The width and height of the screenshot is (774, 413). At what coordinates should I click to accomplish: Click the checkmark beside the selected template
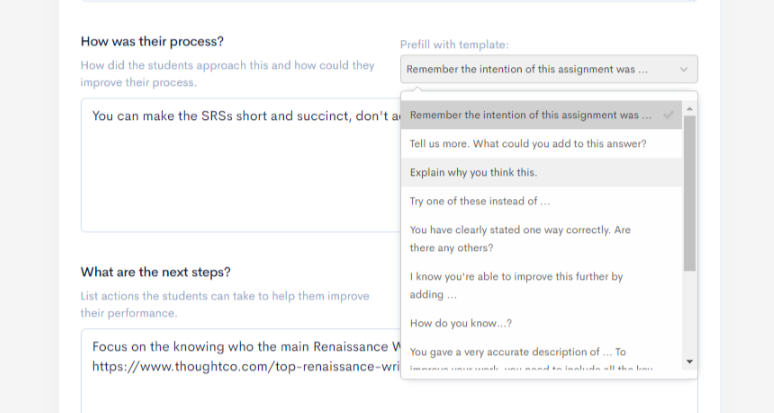point(668,115)
